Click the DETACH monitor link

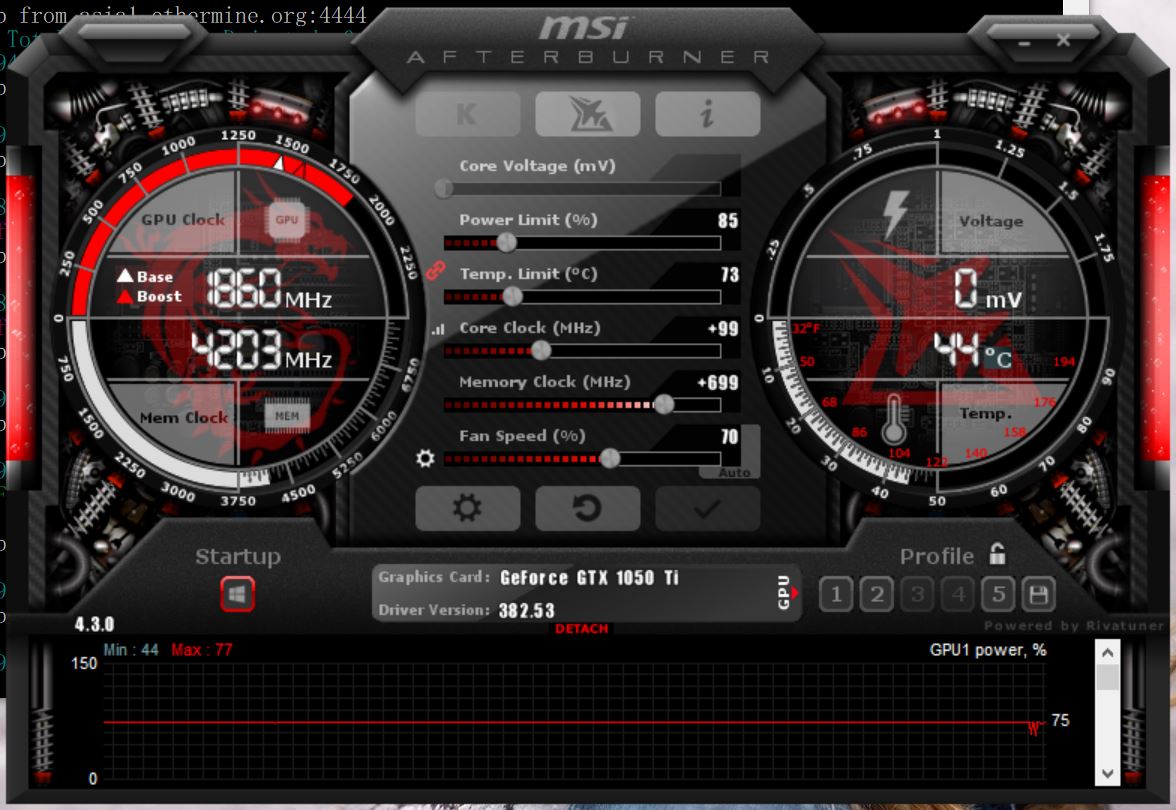tap(581, 629)
